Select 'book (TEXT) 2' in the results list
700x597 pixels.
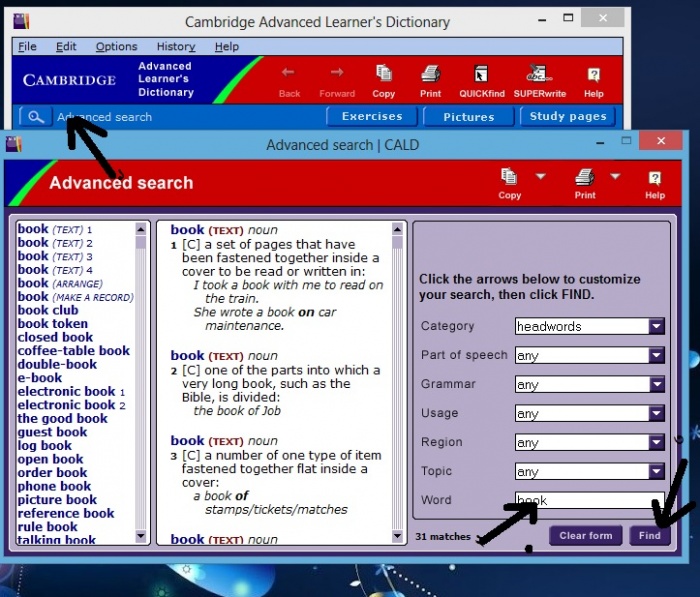tap(55, 242)
